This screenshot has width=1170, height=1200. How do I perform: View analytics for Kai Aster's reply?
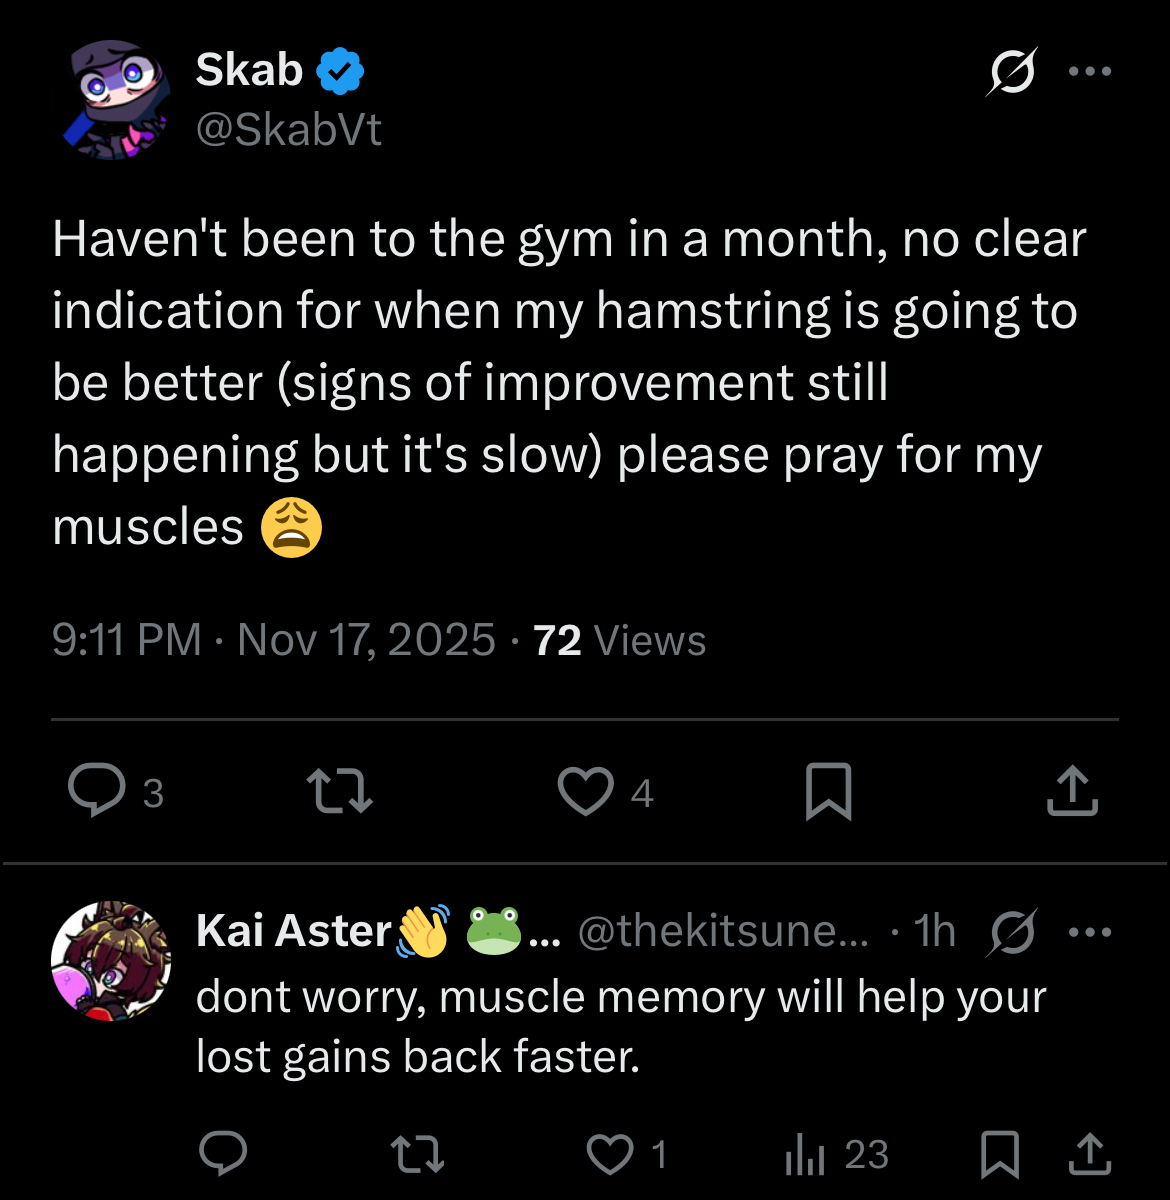806,1154
